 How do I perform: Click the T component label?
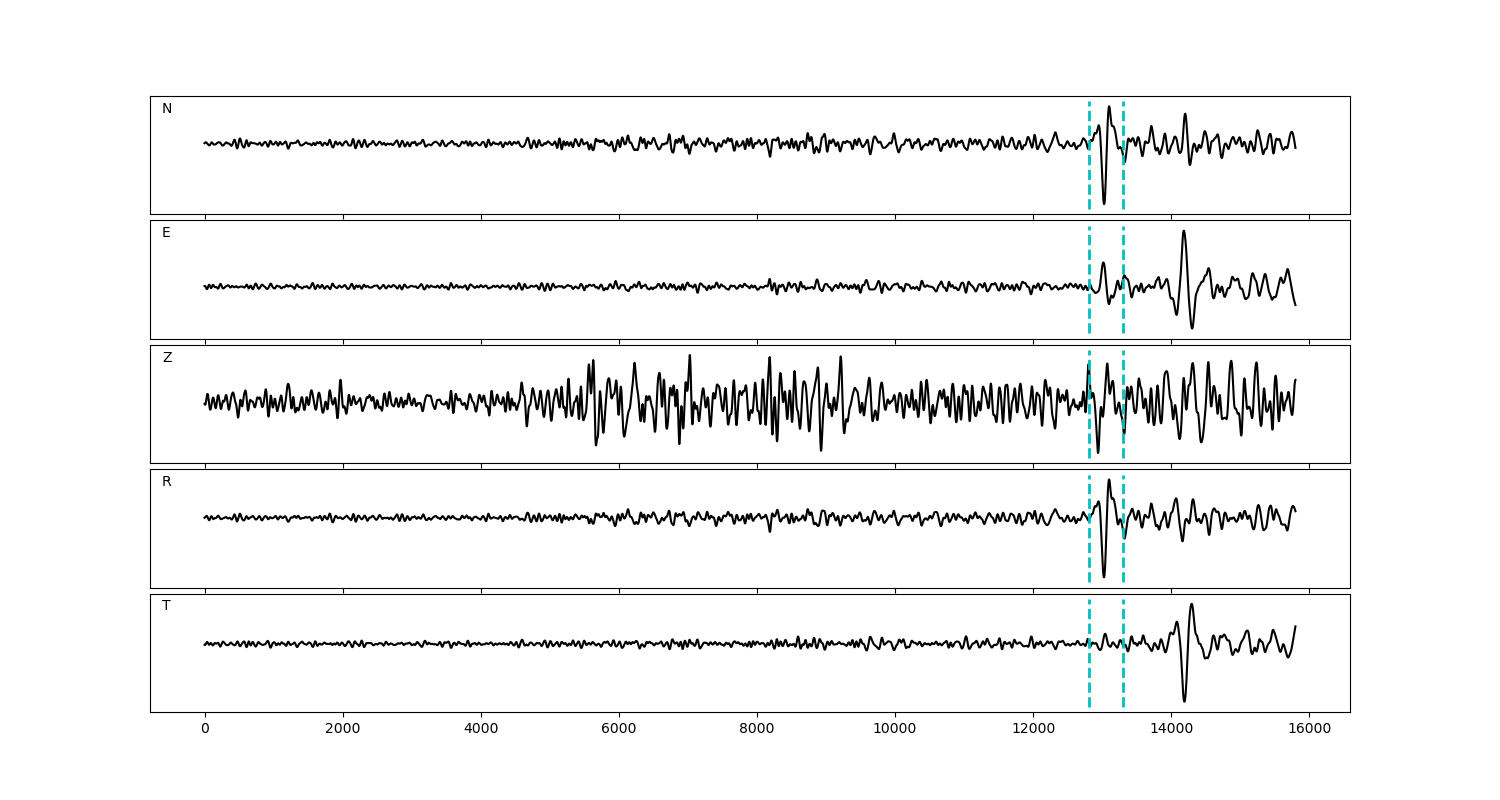tap(166, 606)
